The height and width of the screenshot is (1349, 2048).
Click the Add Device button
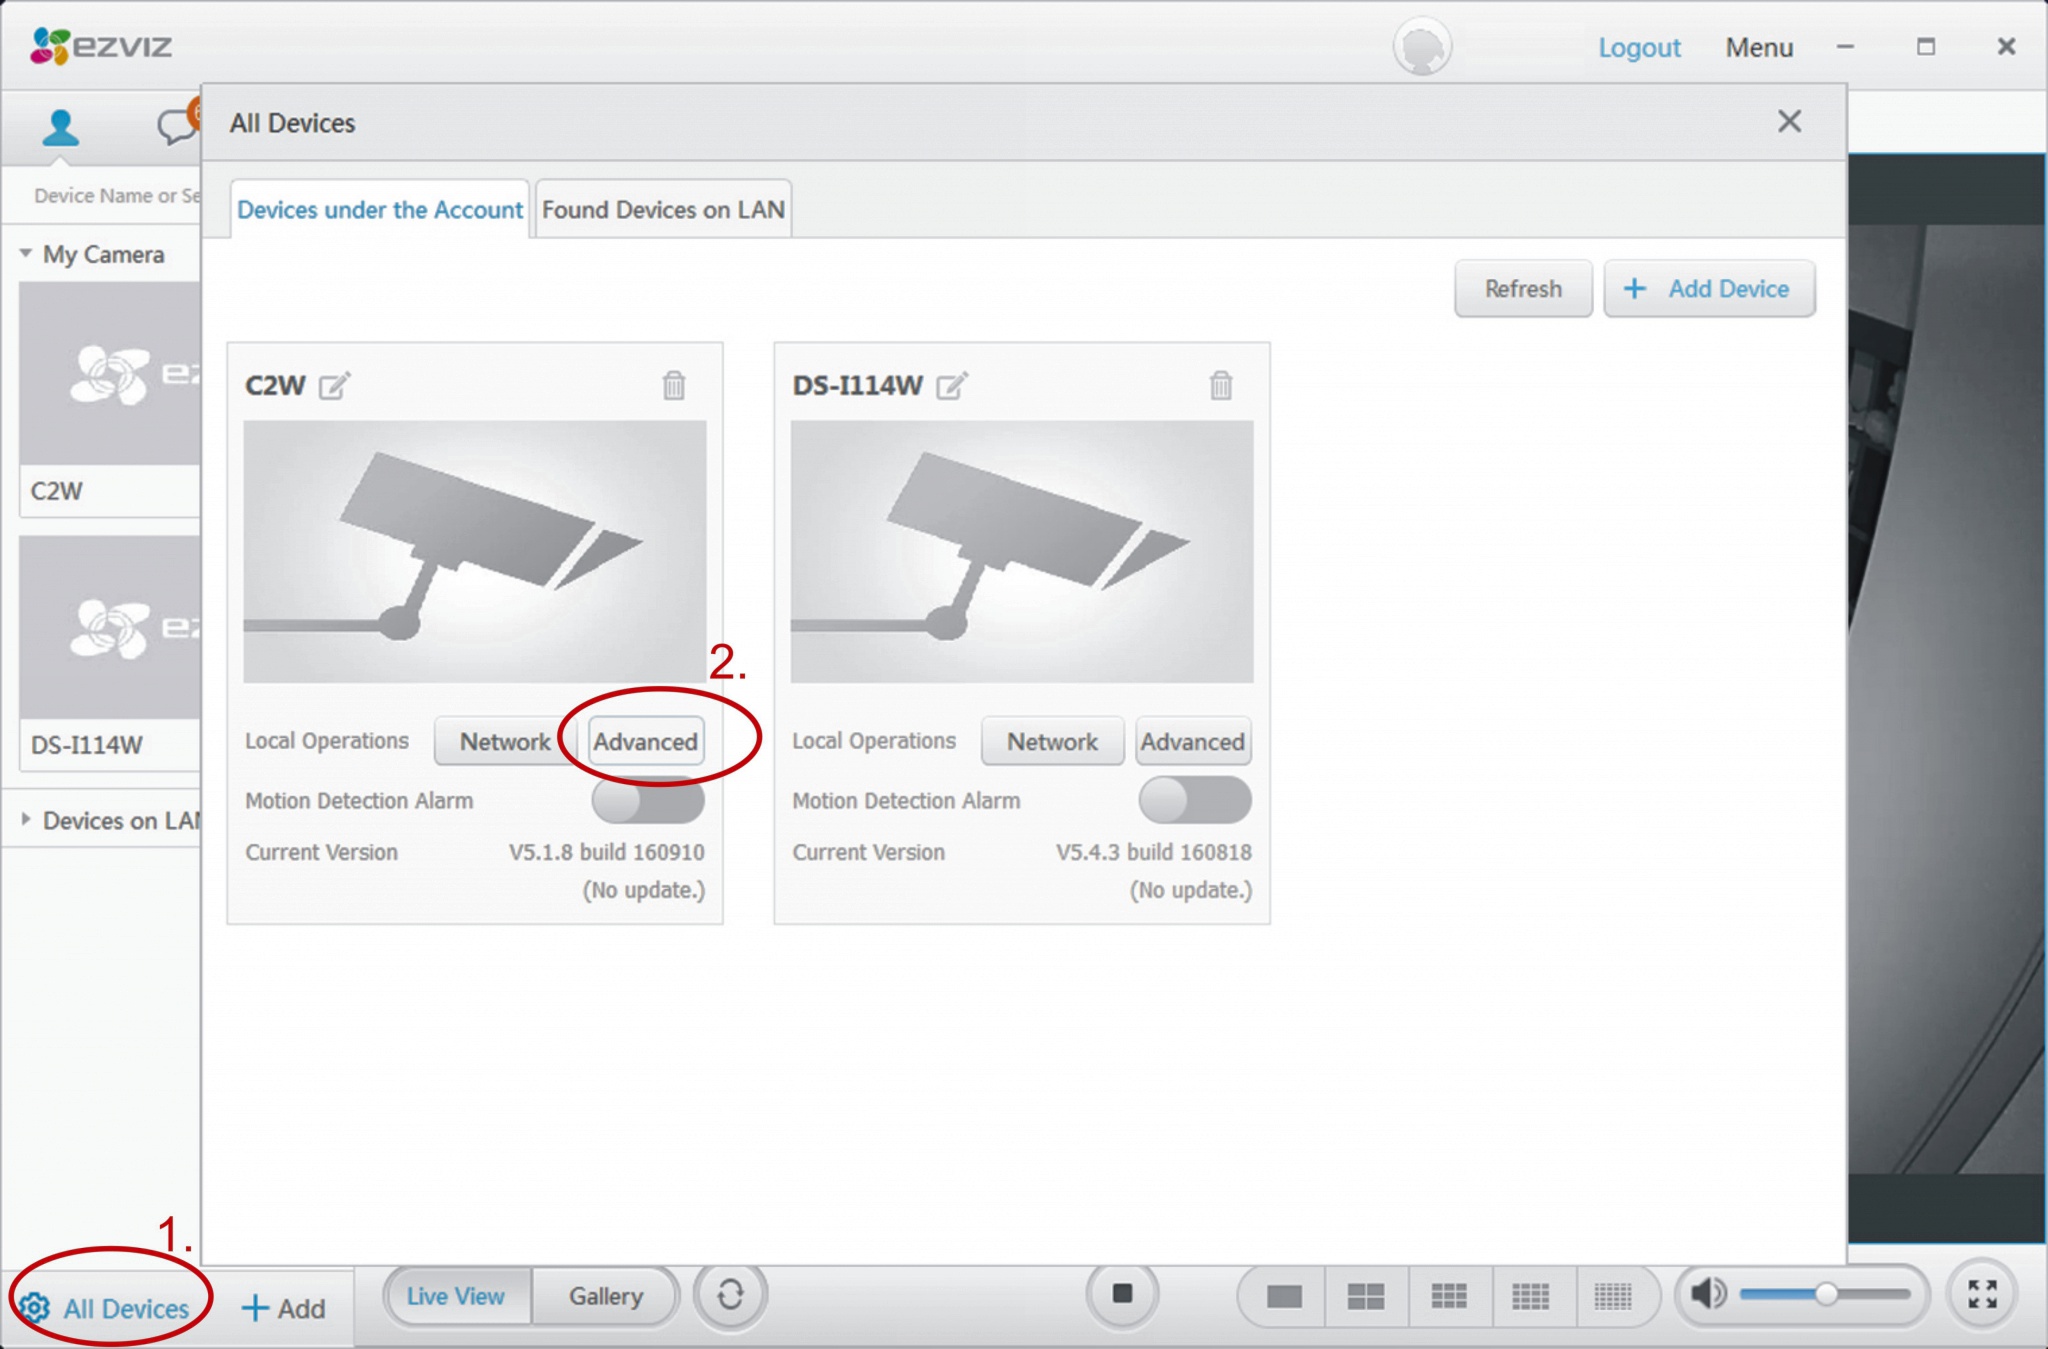1709,289
